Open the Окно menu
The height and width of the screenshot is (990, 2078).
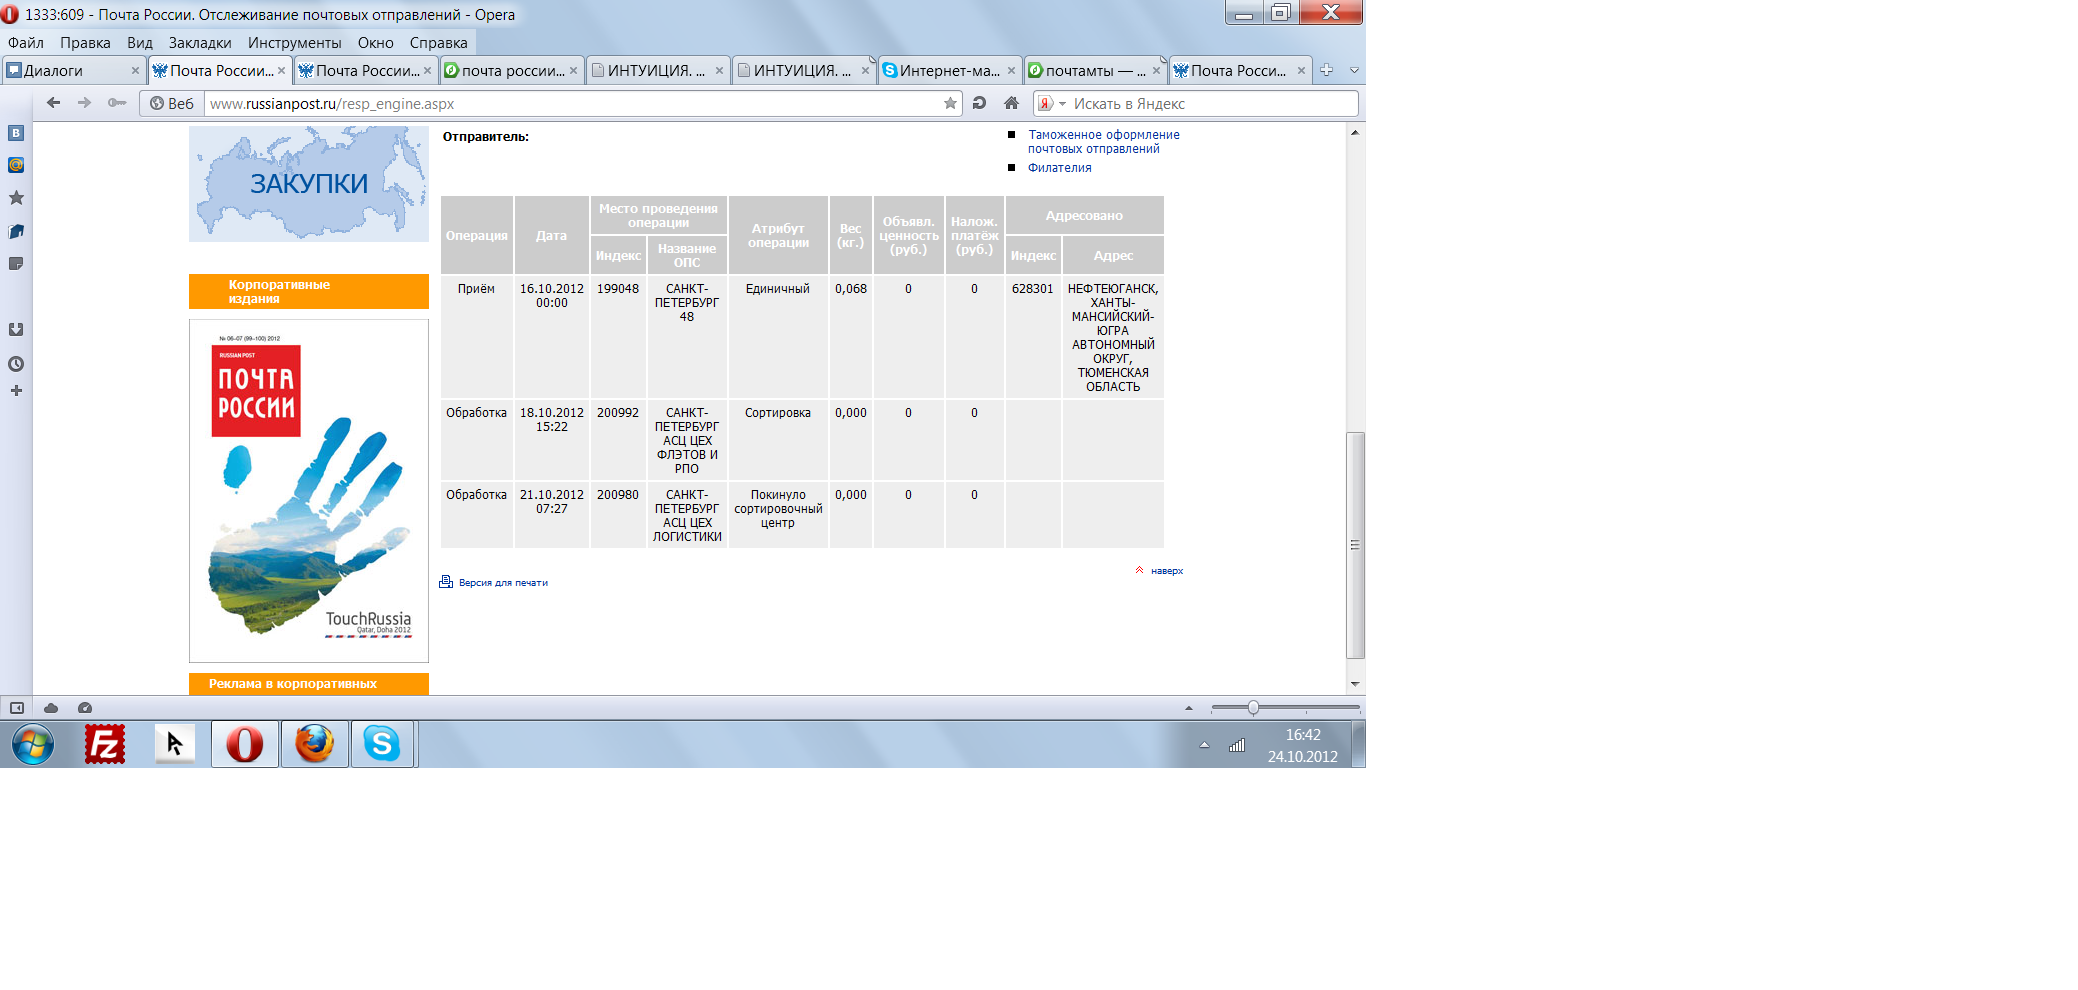tap(376, 43)
